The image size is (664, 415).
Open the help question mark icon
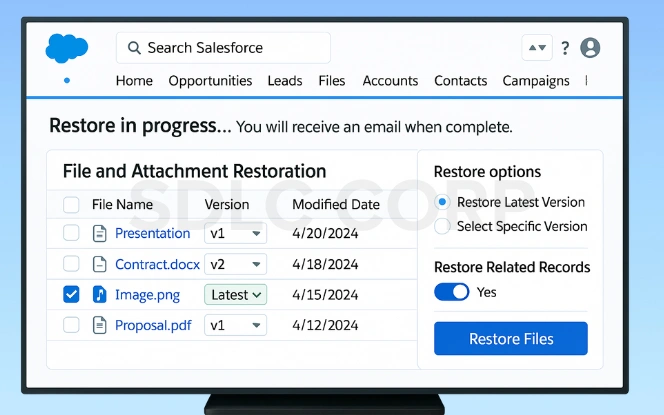click(x=565, y=48)
